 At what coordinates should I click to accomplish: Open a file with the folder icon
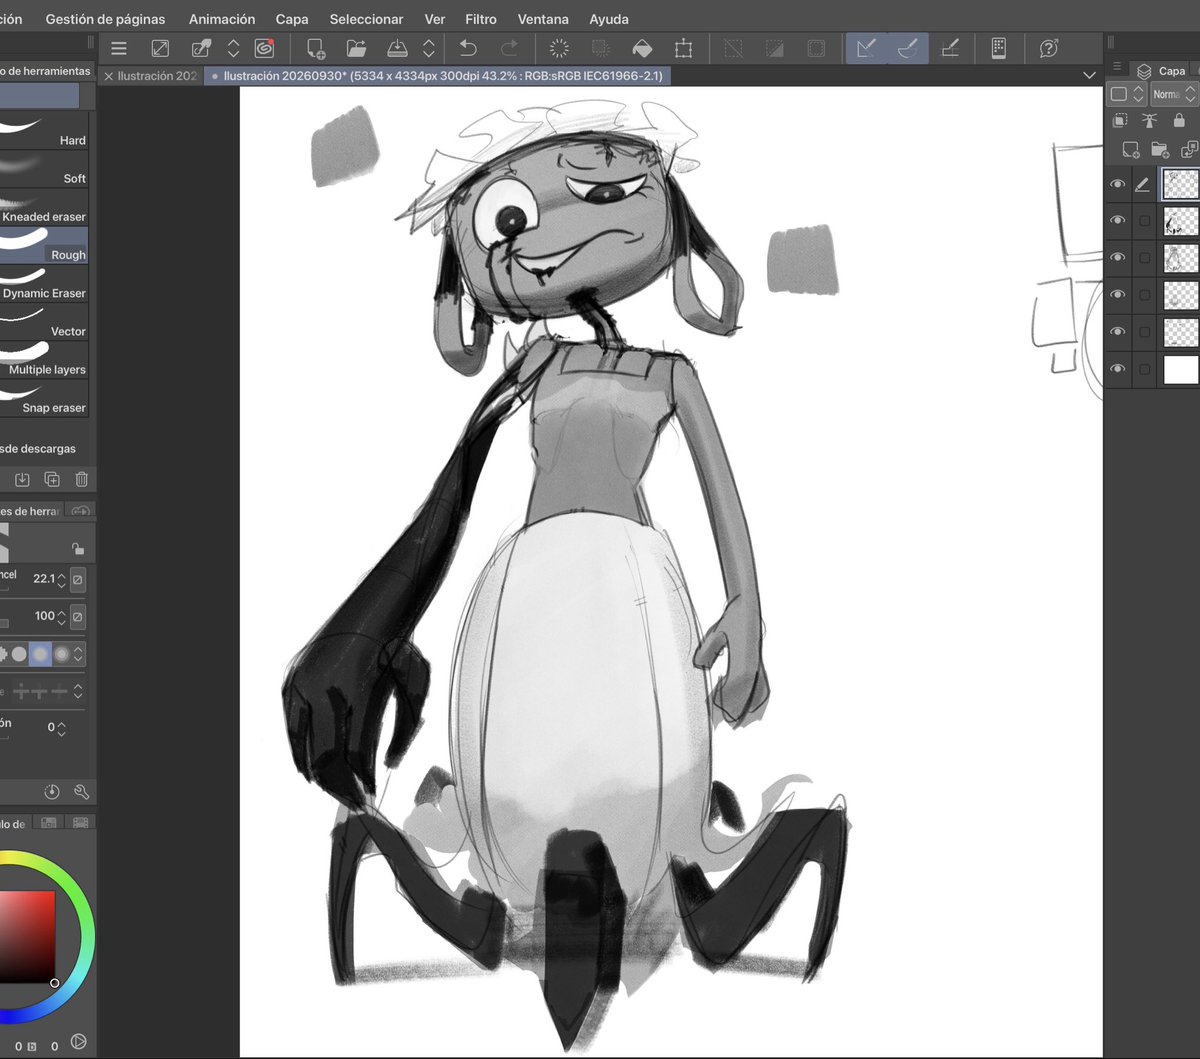[356, 48]
